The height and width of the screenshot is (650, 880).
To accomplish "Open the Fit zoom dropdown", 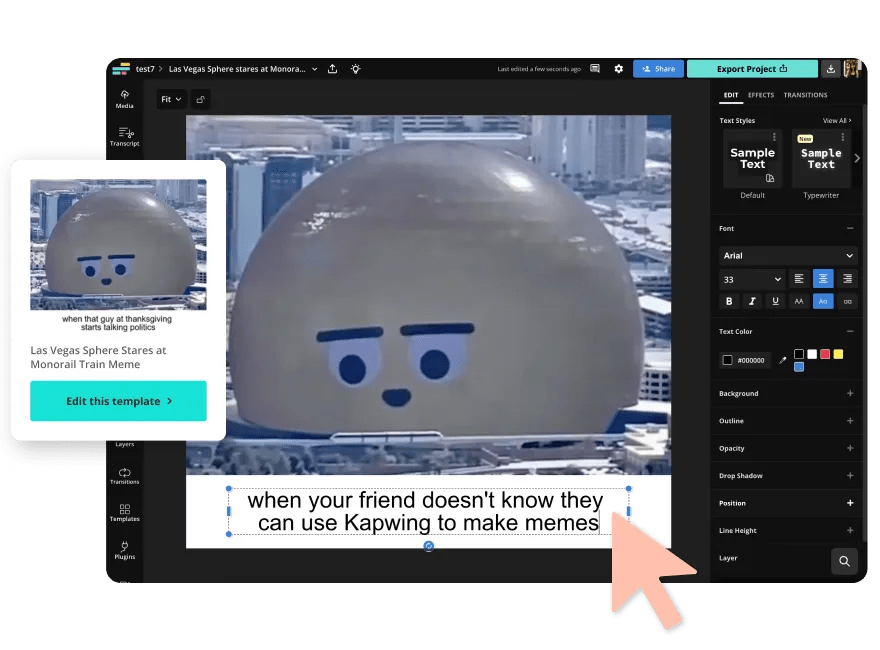I will coord(171,99).
